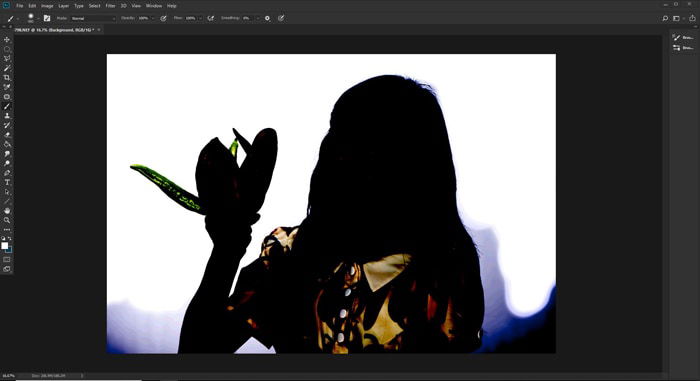Screen dimensions: 700x381
Task: Select the Path Selection tool
Action: [x=7, y=192]
